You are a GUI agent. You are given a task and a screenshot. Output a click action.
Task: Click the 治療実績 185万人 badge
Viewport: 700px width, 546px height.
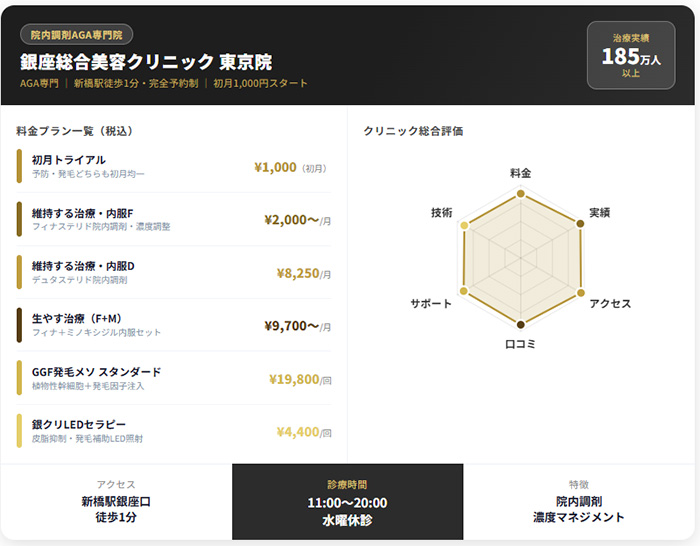631,55
